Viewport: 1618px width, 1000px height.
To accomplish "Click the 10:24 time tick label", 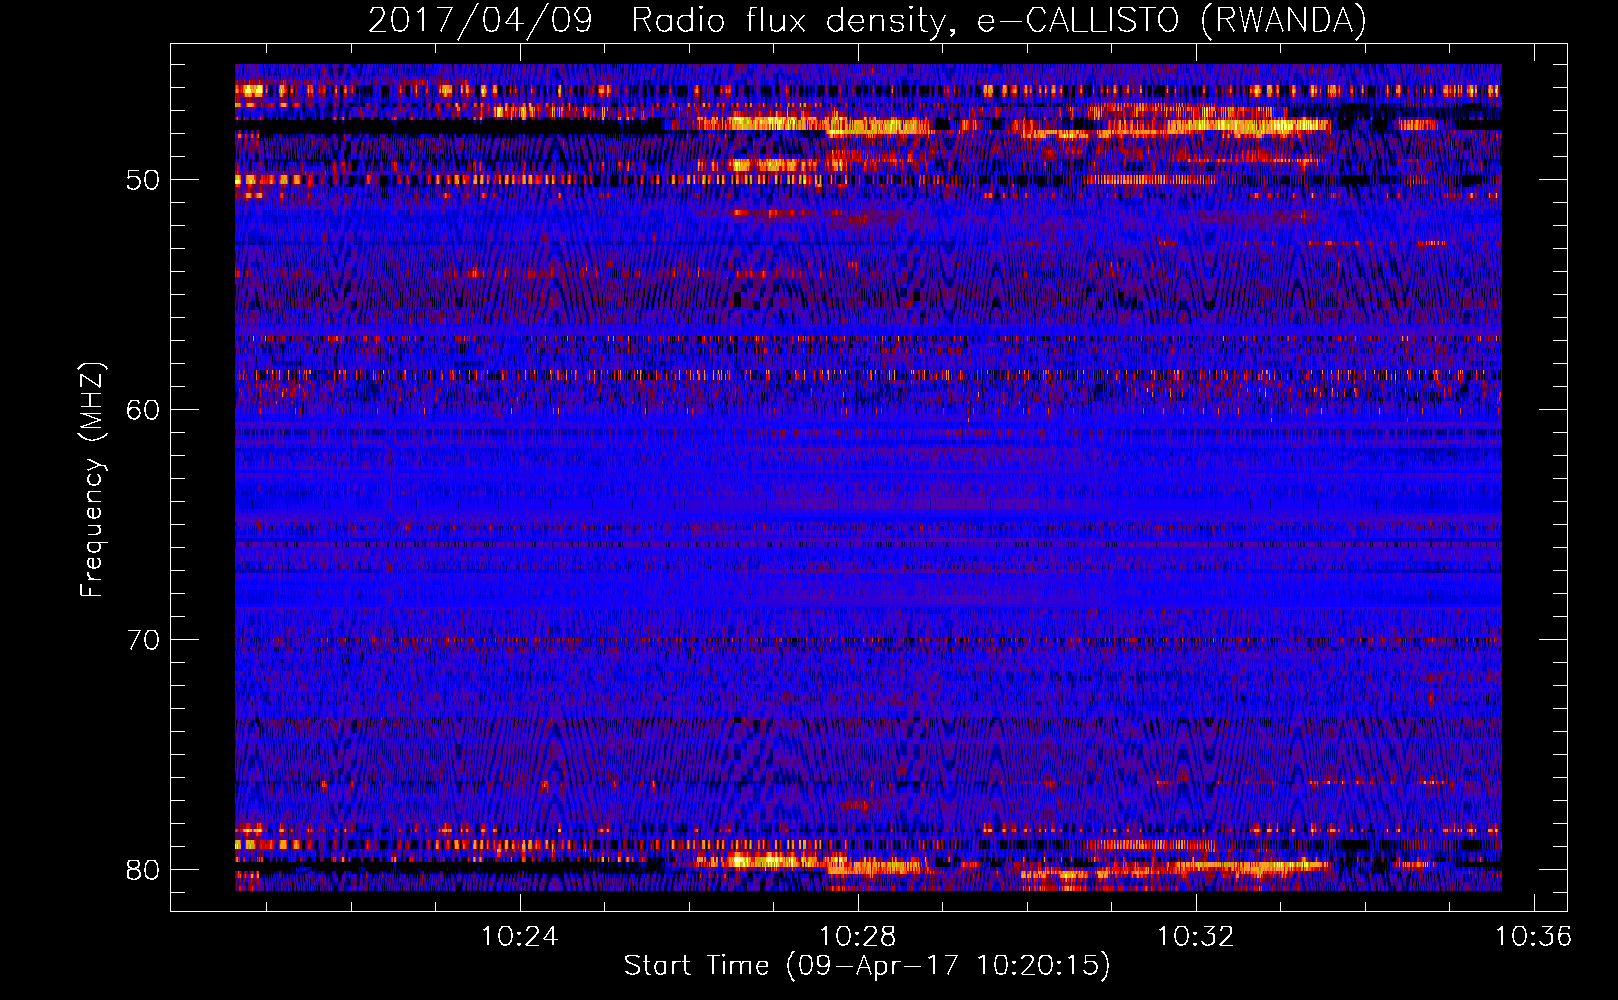I will (x=519, y=937).
